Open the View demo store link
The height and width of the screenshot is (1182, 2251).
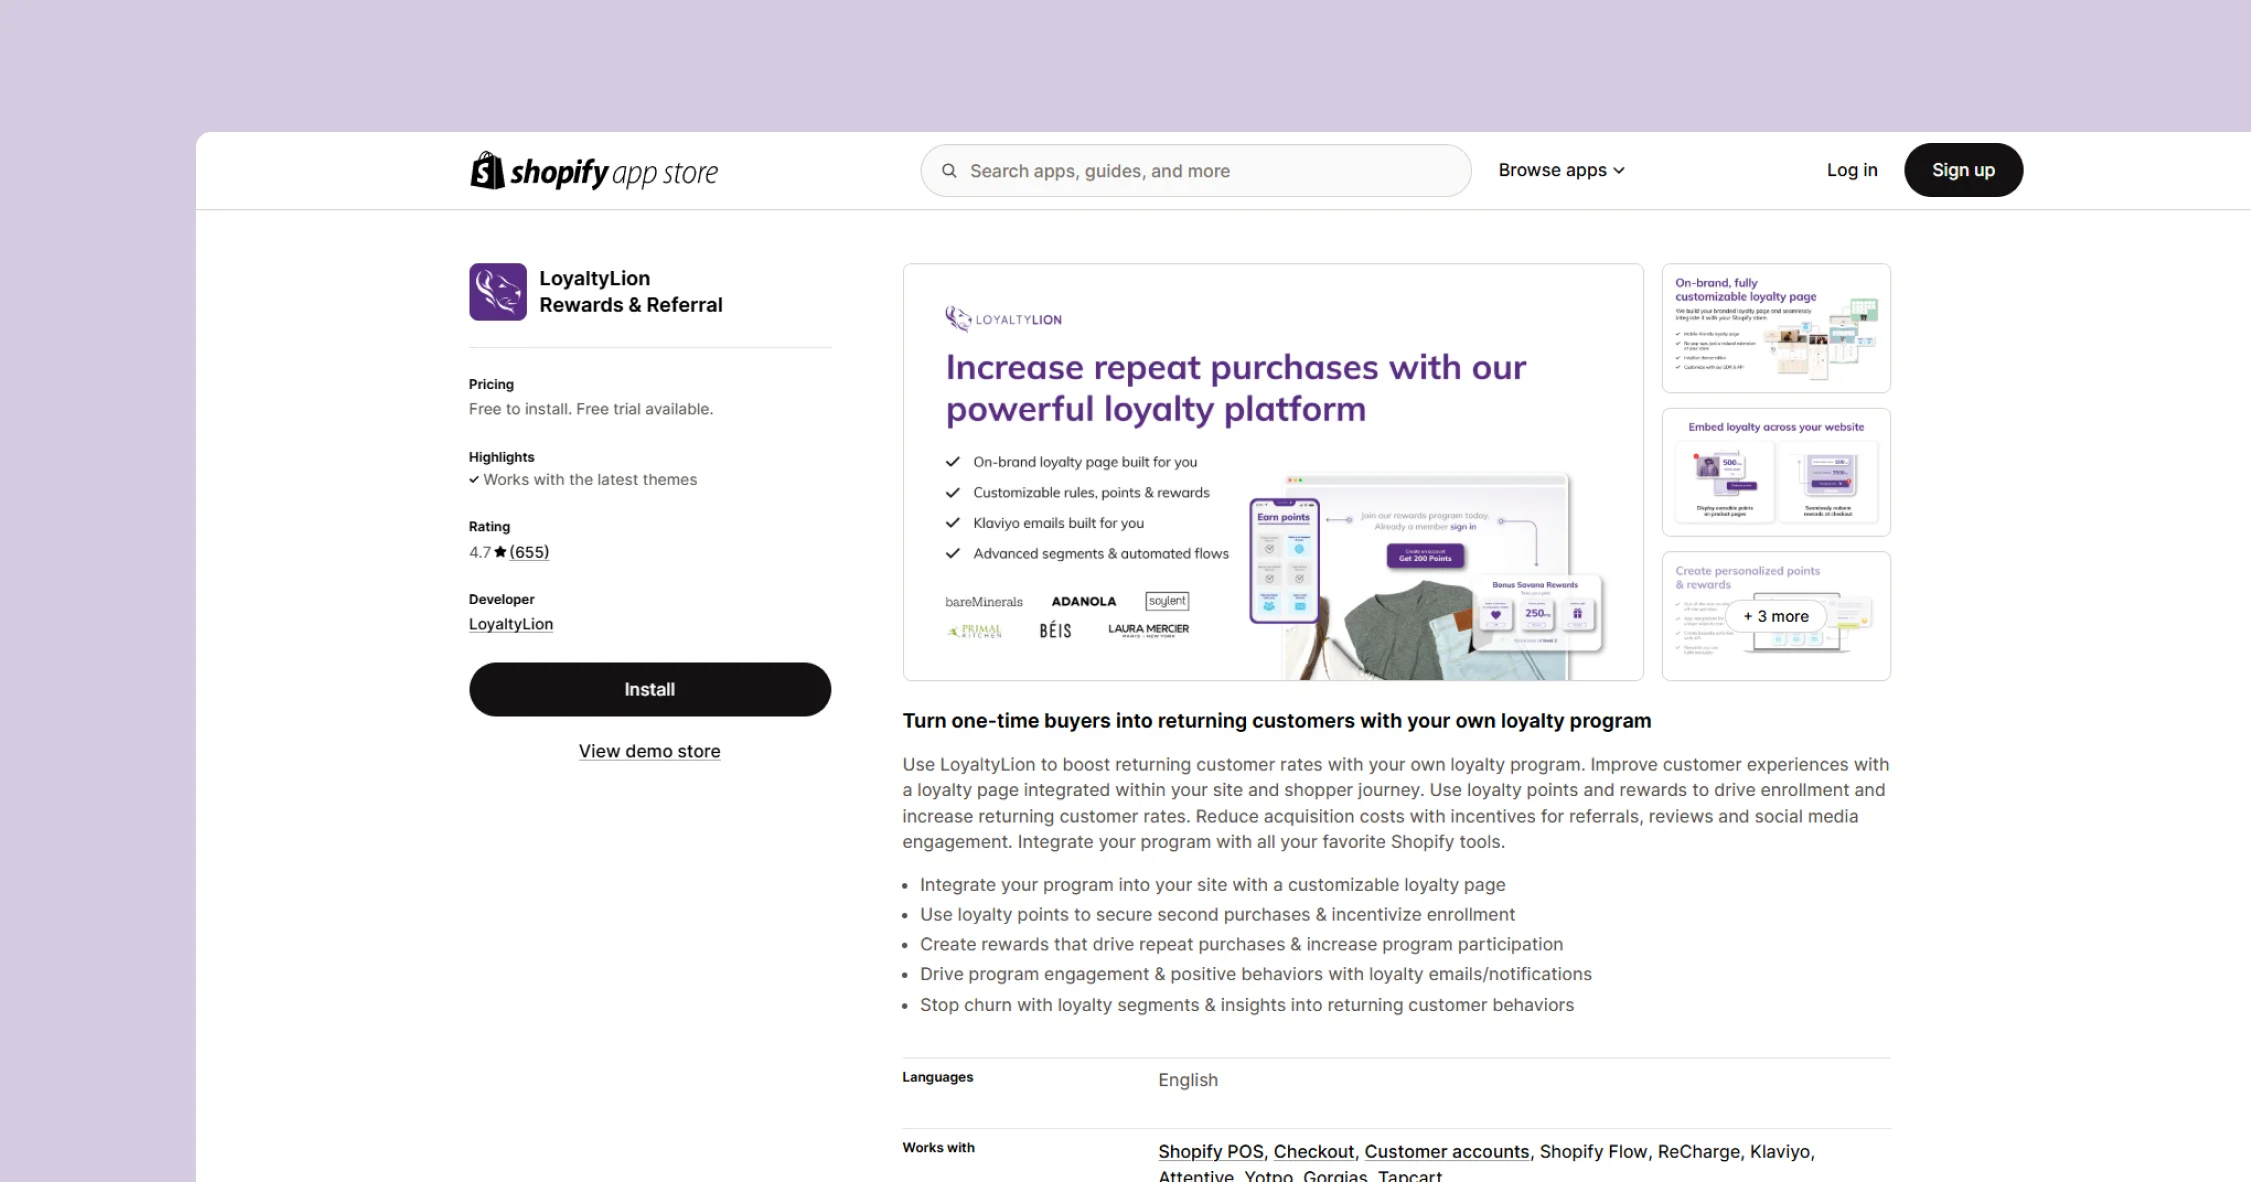click(650, 751)
